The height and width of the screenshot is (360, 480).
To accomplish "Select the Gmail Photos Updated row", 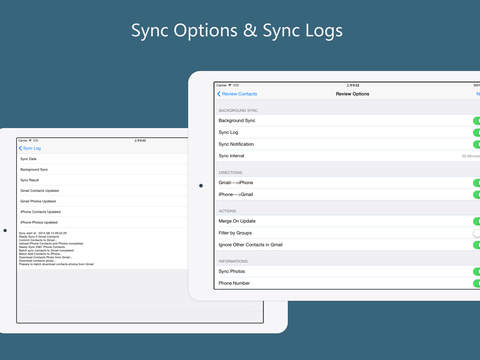I will point(102,201).
